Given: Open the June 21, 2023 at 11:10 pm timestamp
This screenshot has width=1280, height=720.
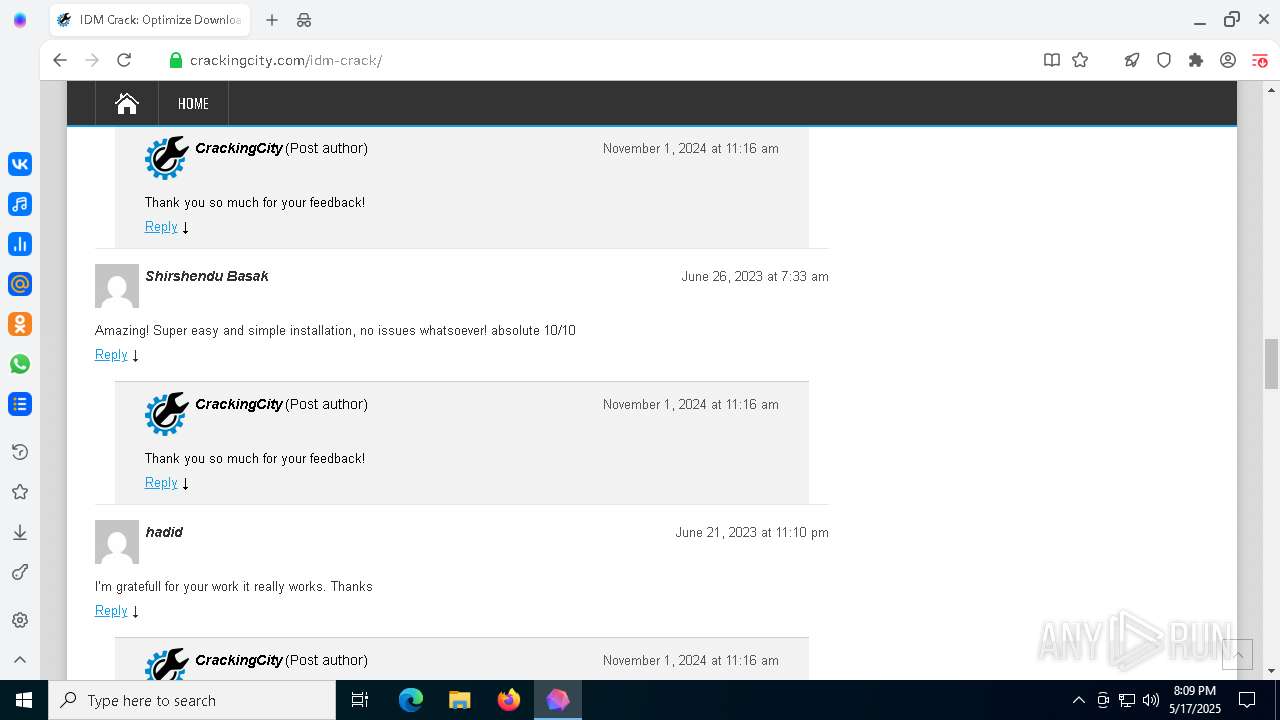Looking at the screenshot, I should click(x=752, y=532).
